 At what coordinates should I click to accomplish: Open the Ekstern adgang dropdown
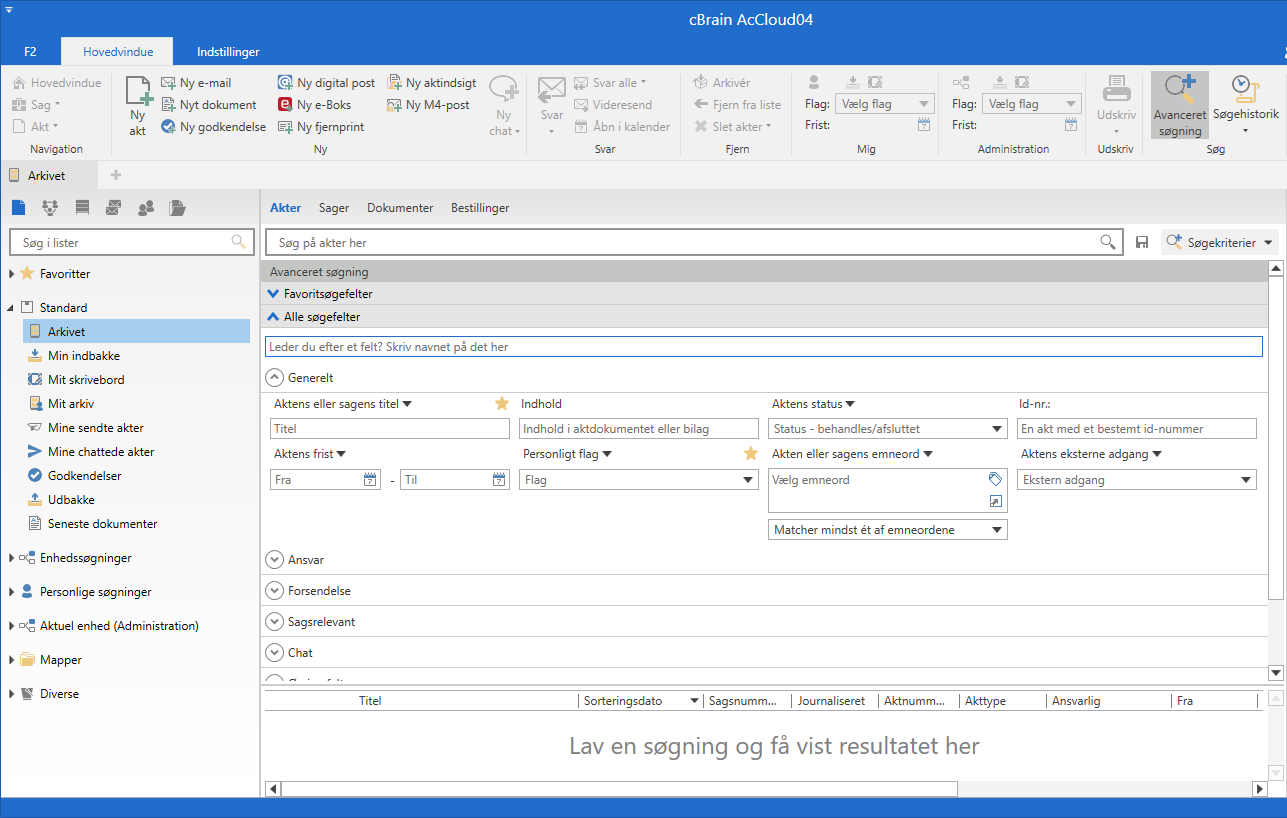click(x=1137, y=480)
